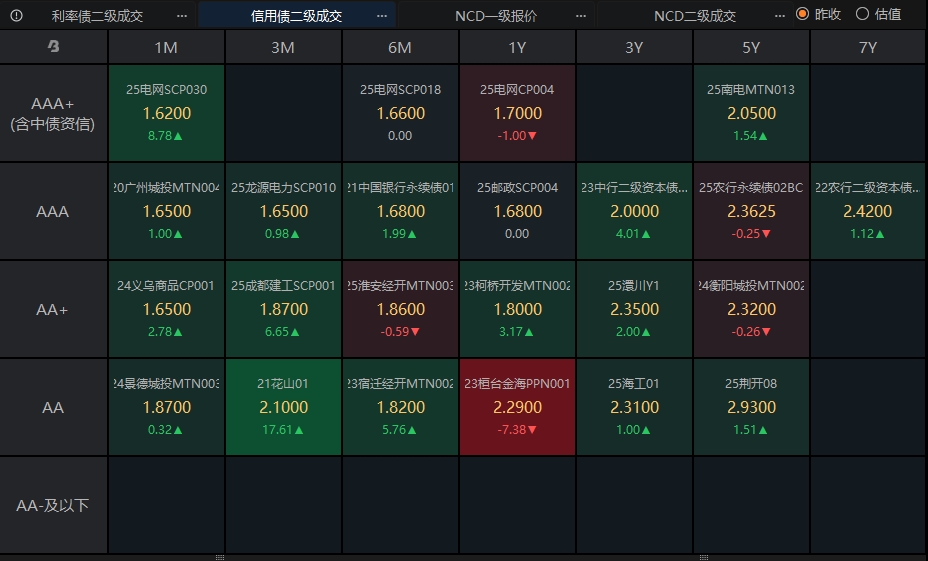Screen dimensions: 928x561
Task: Click the logo icon in the header corner
Action: (x=53, y=47)
